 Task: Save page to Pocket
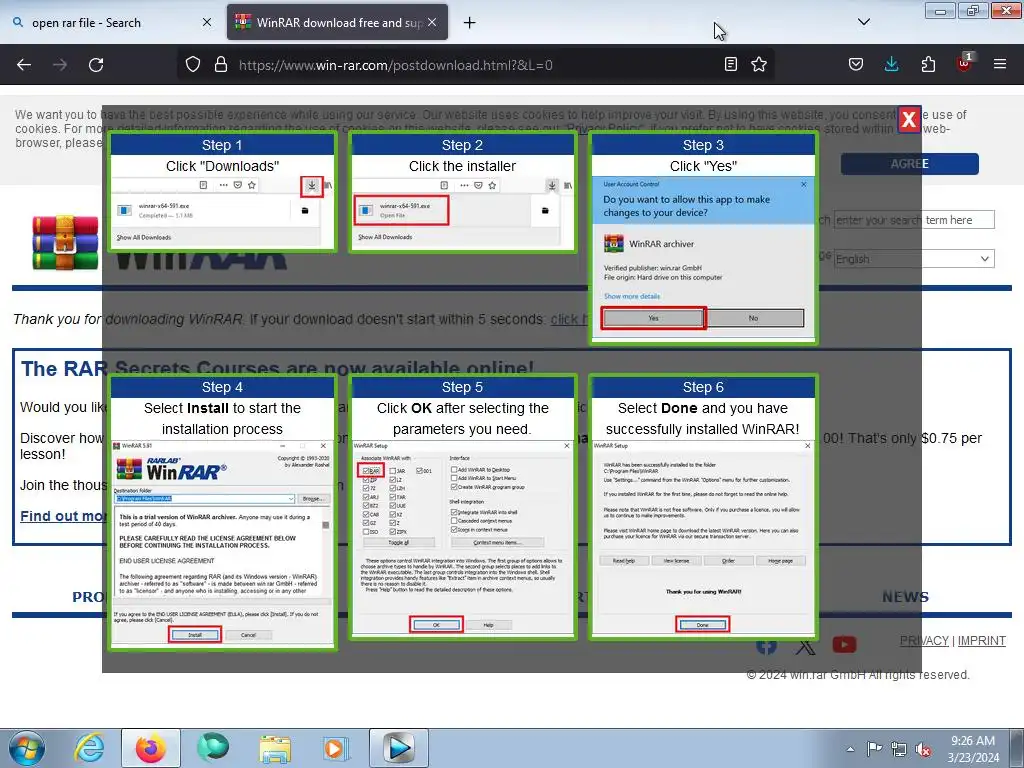(x=856, y=64)
